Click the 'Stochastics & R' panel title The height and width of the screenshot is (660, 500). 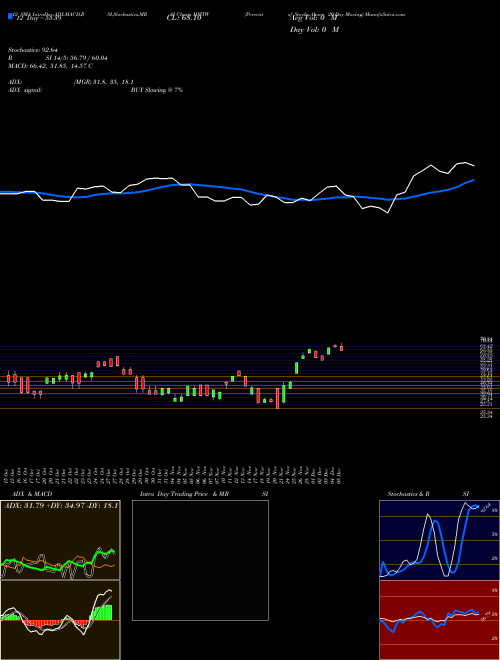click(x=409, y=494)
